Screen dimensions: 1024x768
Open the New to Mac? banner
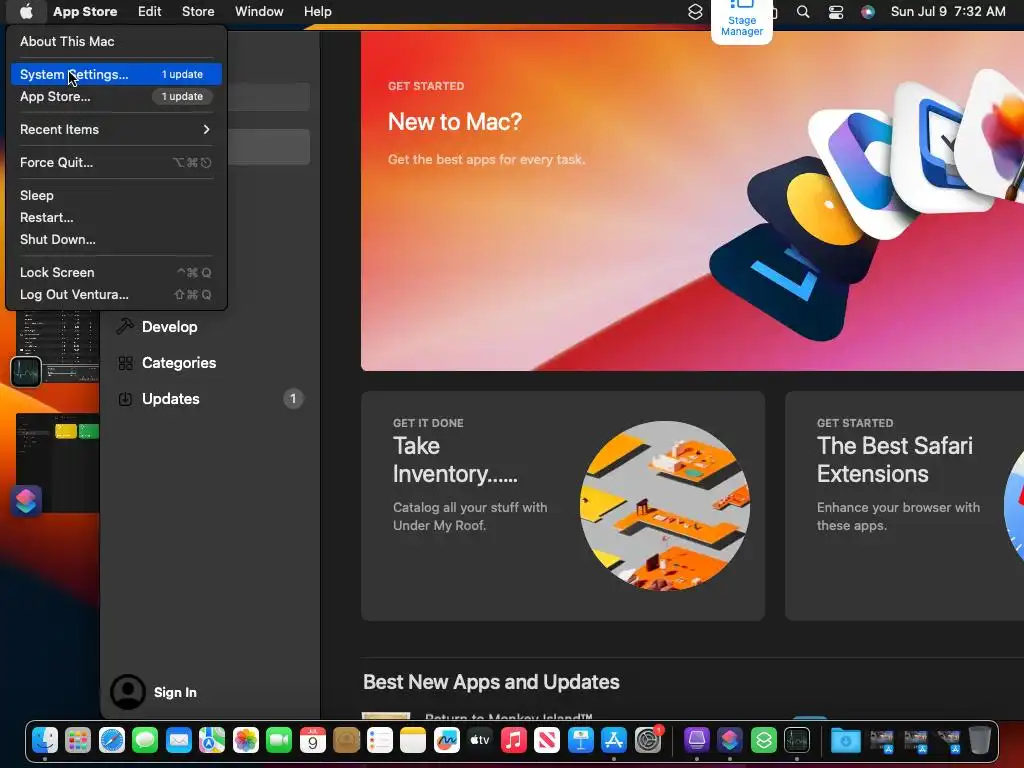(692, 201)
